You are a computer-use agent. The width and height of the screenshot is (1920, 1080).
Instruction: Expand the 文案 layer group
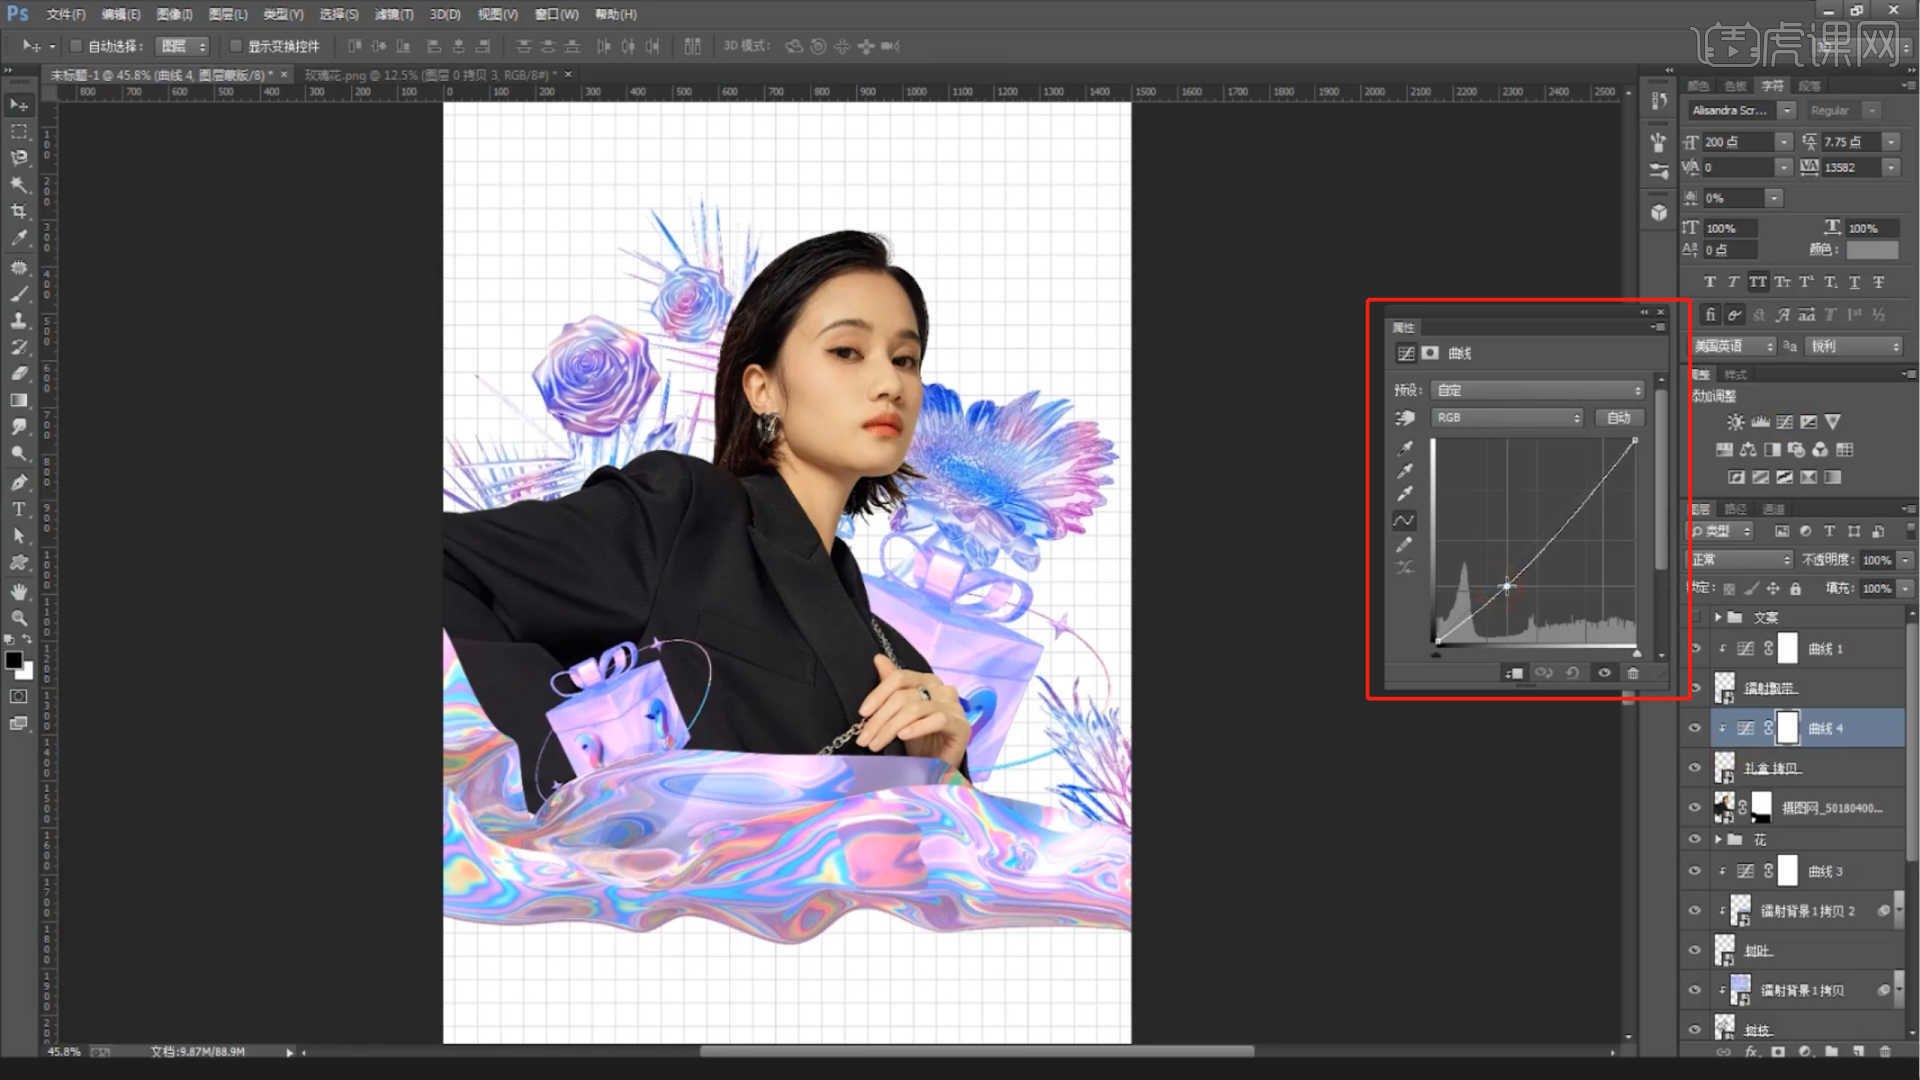point(1718,617)
